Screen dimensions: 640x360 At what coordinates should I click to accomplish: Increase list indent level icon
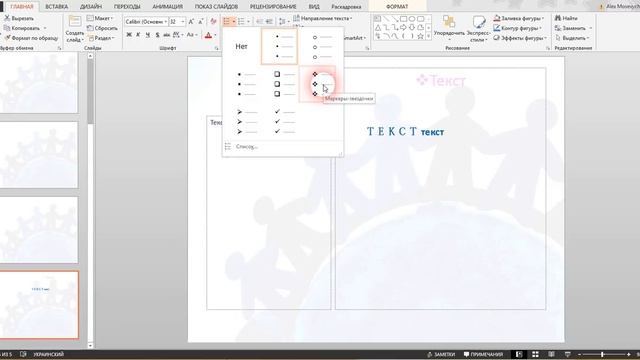[x=269, y=21]
